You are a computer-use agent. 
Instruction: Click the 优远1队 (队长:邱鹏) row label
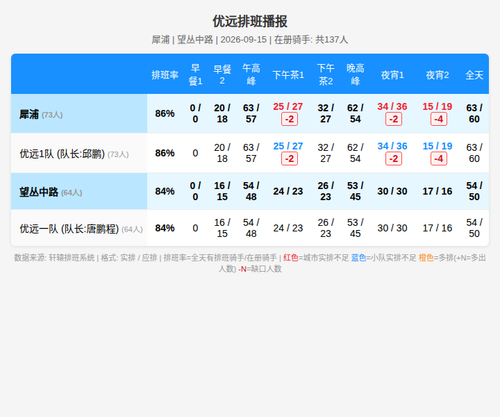point(74,154)
